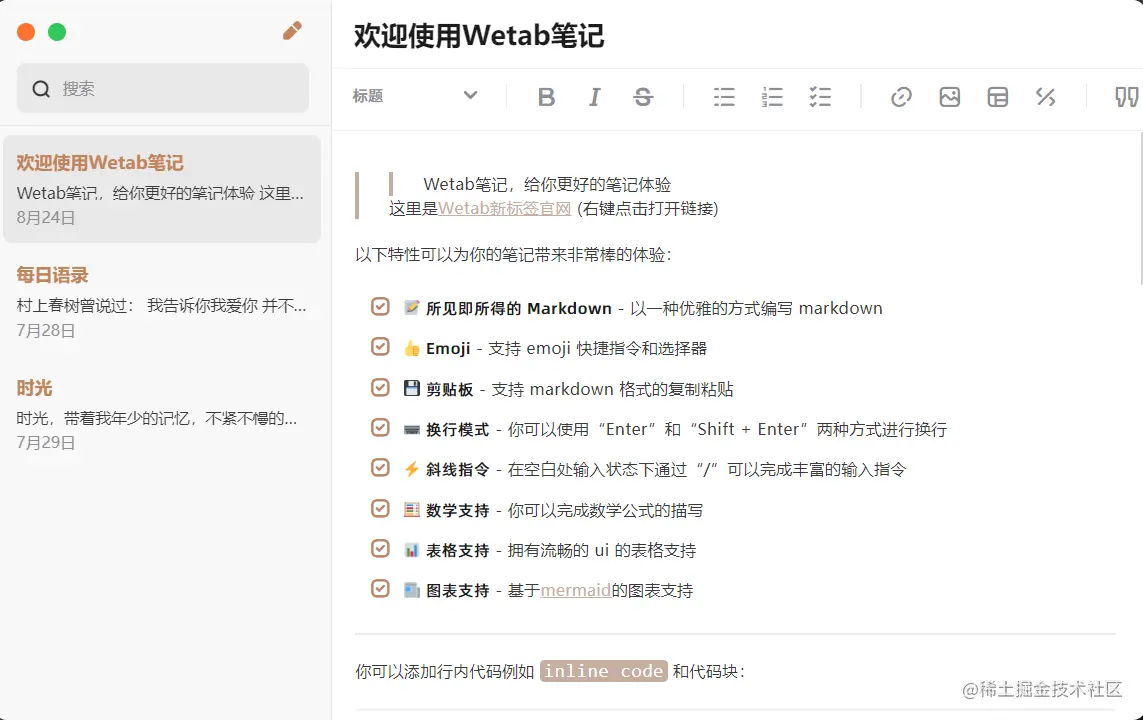
Task: Uncheck the 换行模式 checkbox
Action: (x=380, y=427)
